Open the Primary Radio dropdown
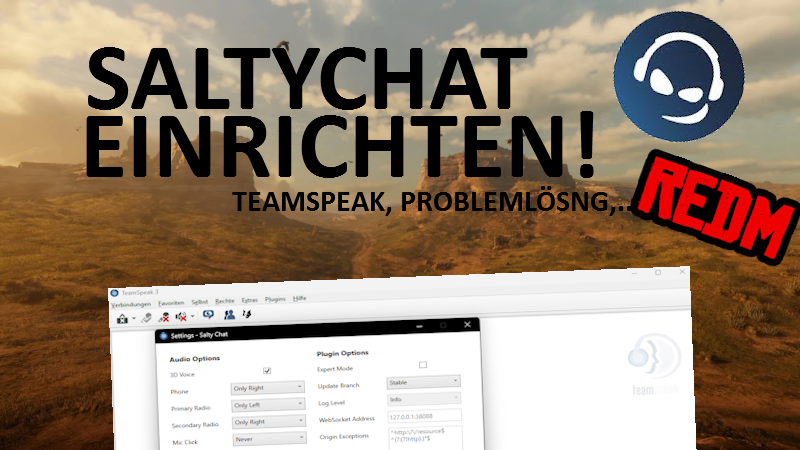 [x=268, y=405]
